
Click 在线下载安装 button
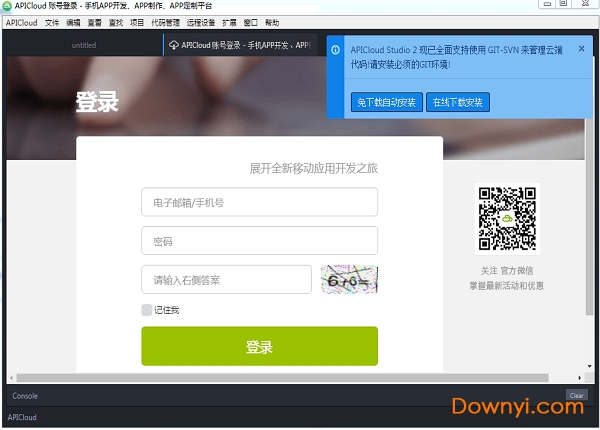coord(457,102)
